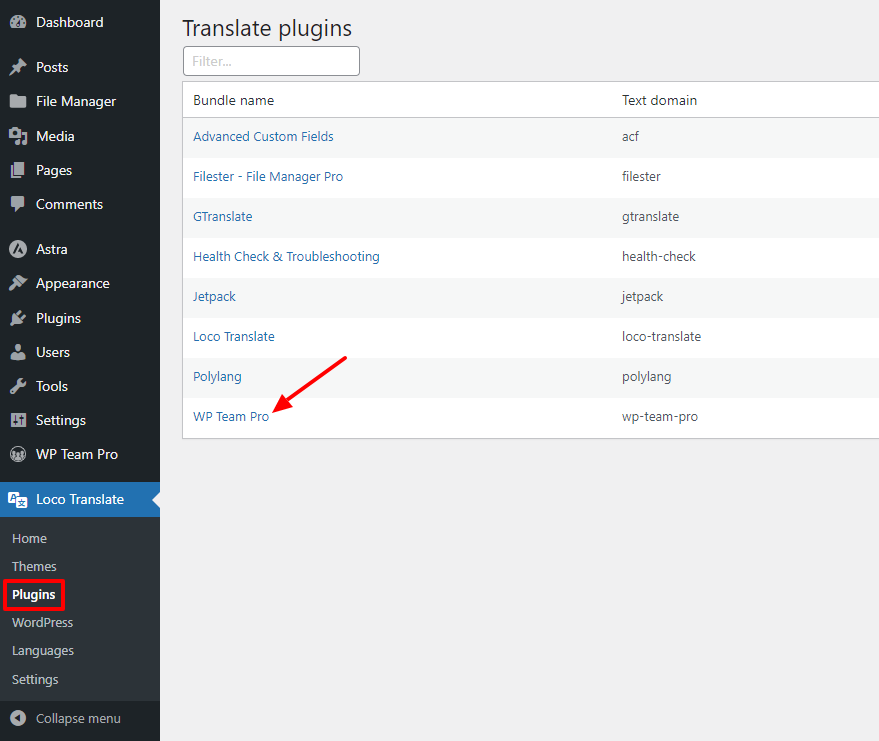Click the Translate plugins page heading
The width and height of the screenshot is (879, 741).
[267, 29]
